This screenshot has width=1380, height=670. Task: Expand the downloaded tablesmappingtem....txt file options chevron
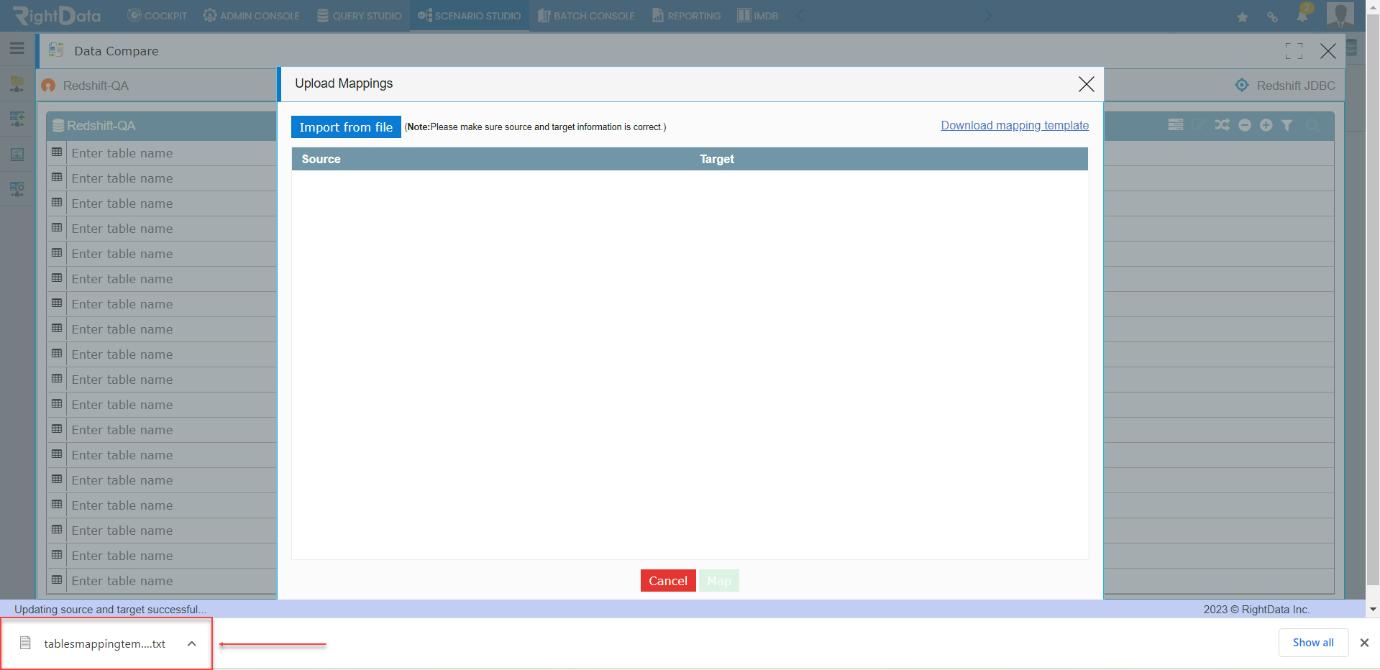click(190, 643)
